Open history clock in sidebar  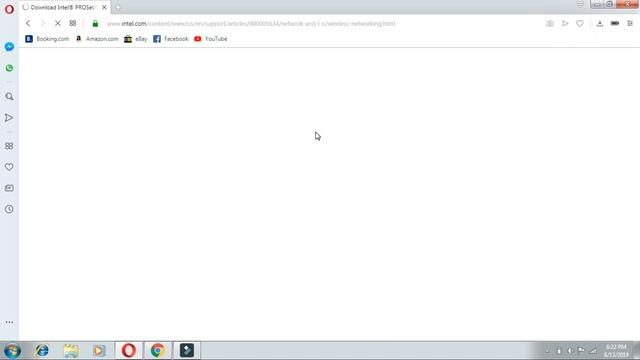(x=9, y=209)
